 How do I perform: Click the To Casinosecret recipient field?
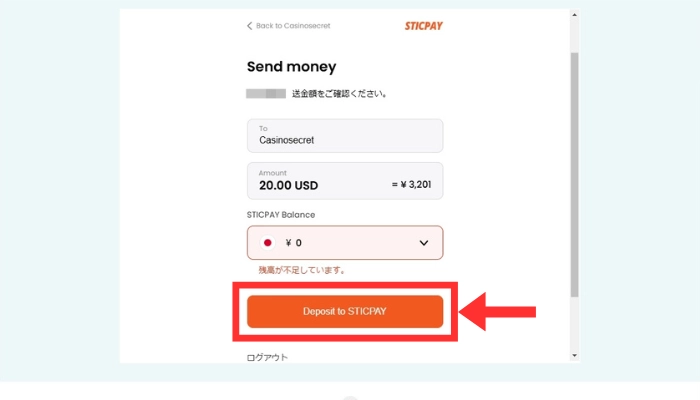(x=345, y=135)
